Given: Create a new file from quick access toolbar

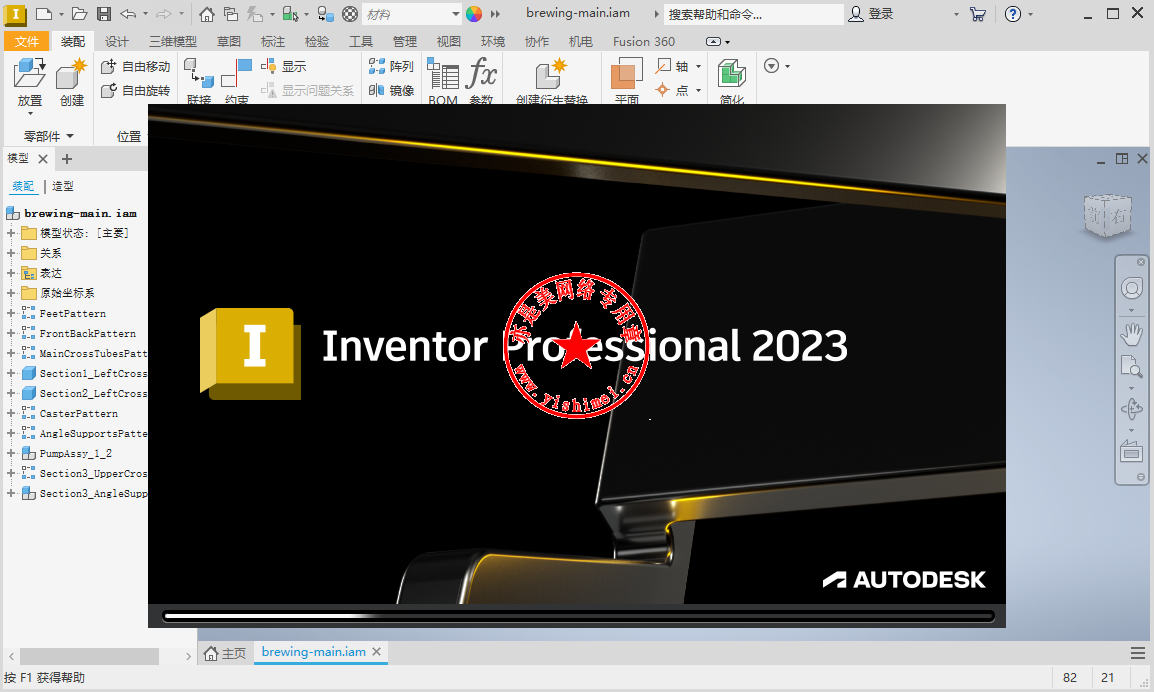Looking at the screenshot, I should [44, 13].
